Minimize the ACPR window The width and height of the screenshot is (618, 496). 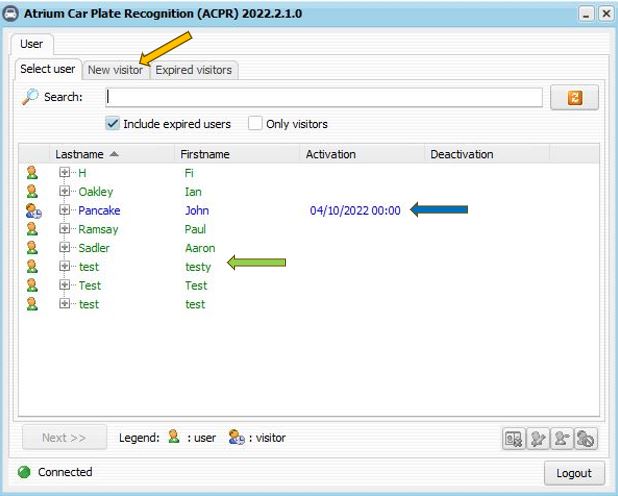[x=586, y=14]
